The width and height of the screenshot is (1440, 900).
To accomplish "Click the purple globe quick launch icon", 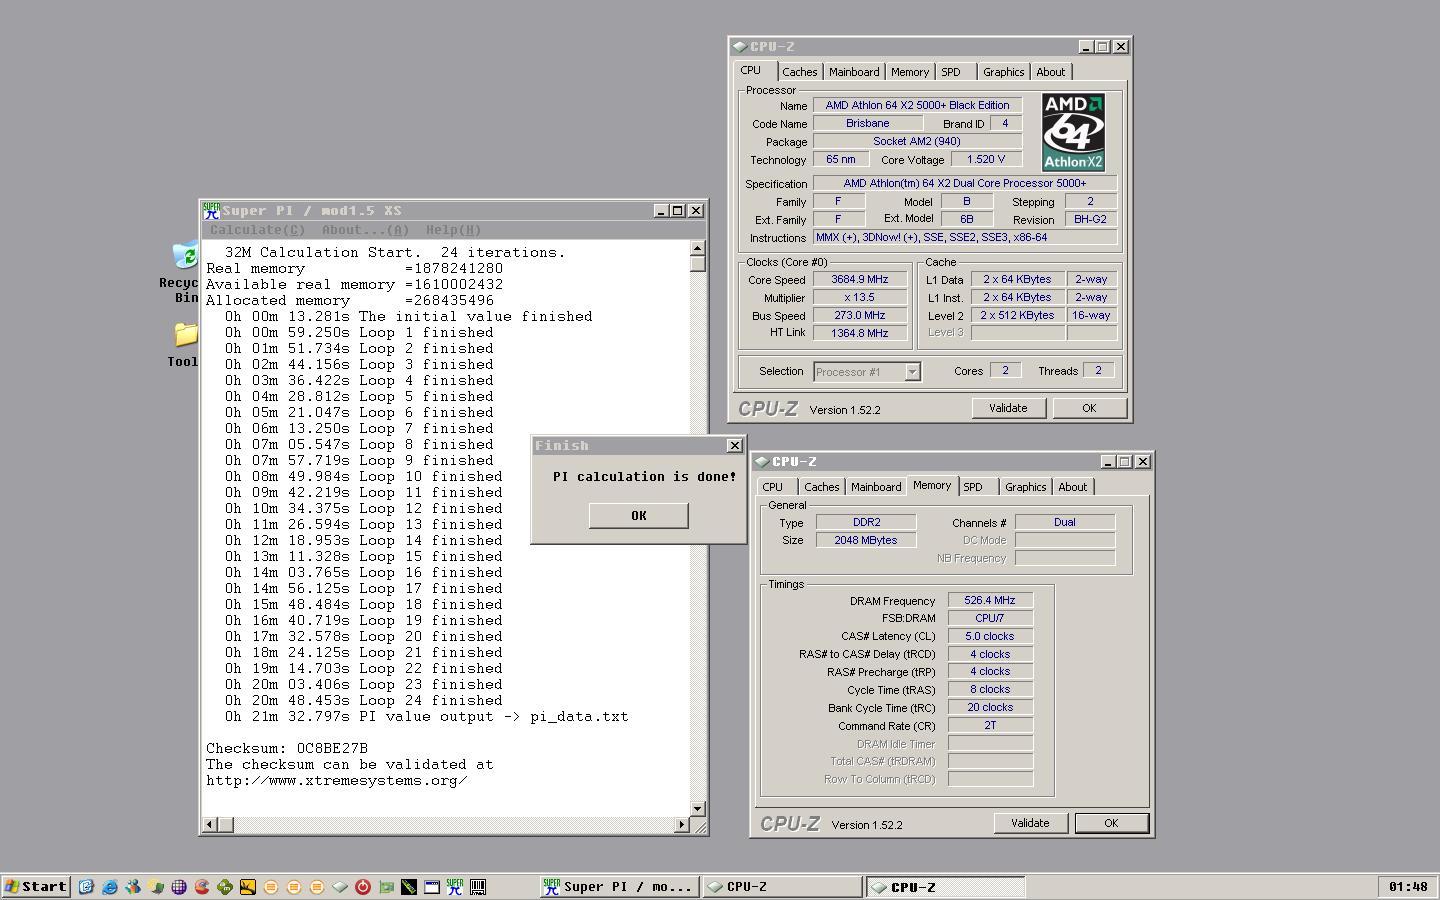I will pos(179,886).
